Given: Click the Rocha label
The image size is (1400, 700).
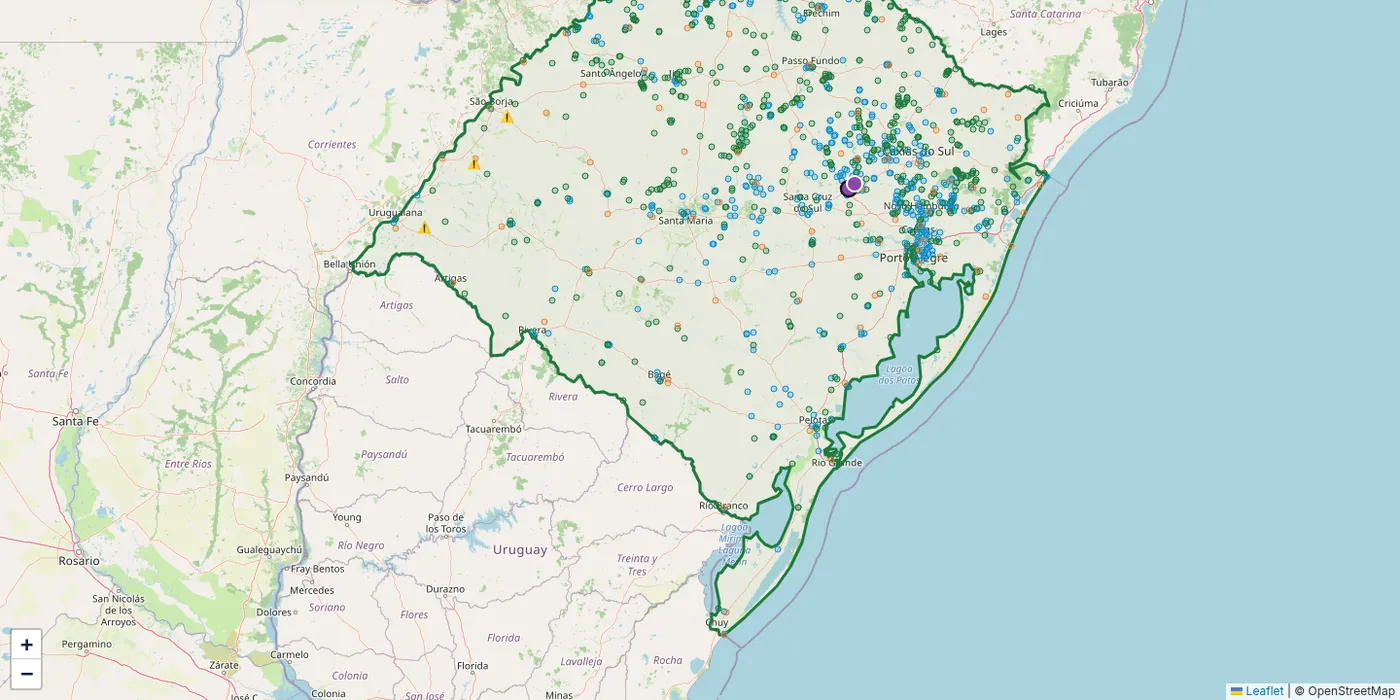Looking at the screenshot, I should [x=667, y=660].
